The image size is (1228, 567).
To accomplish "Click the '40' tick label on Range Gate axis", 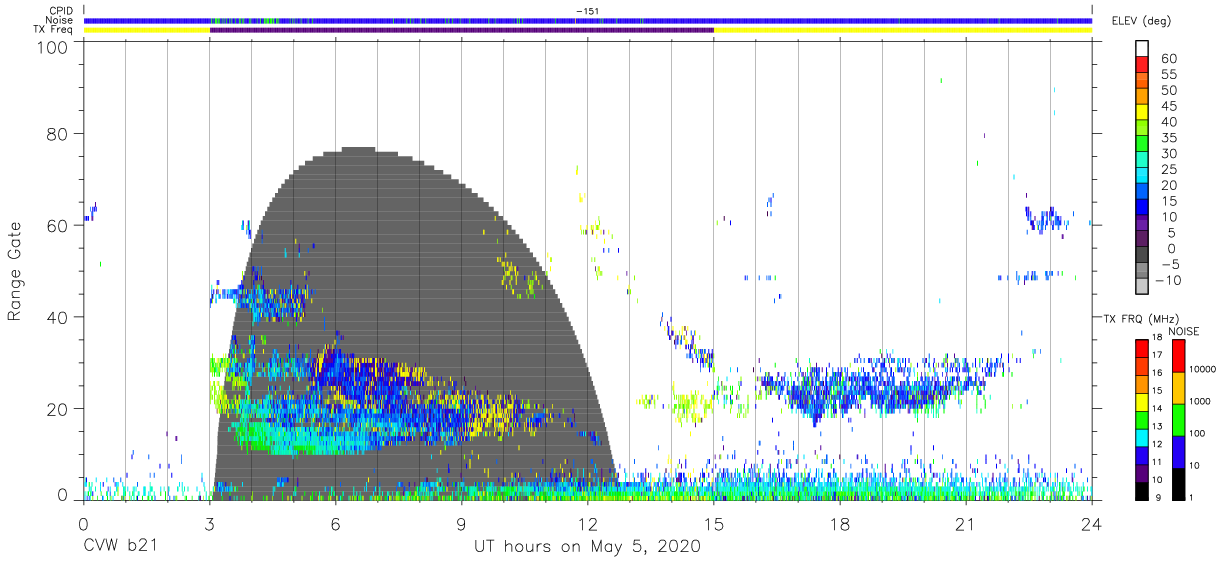I will (x=59, y=317).
